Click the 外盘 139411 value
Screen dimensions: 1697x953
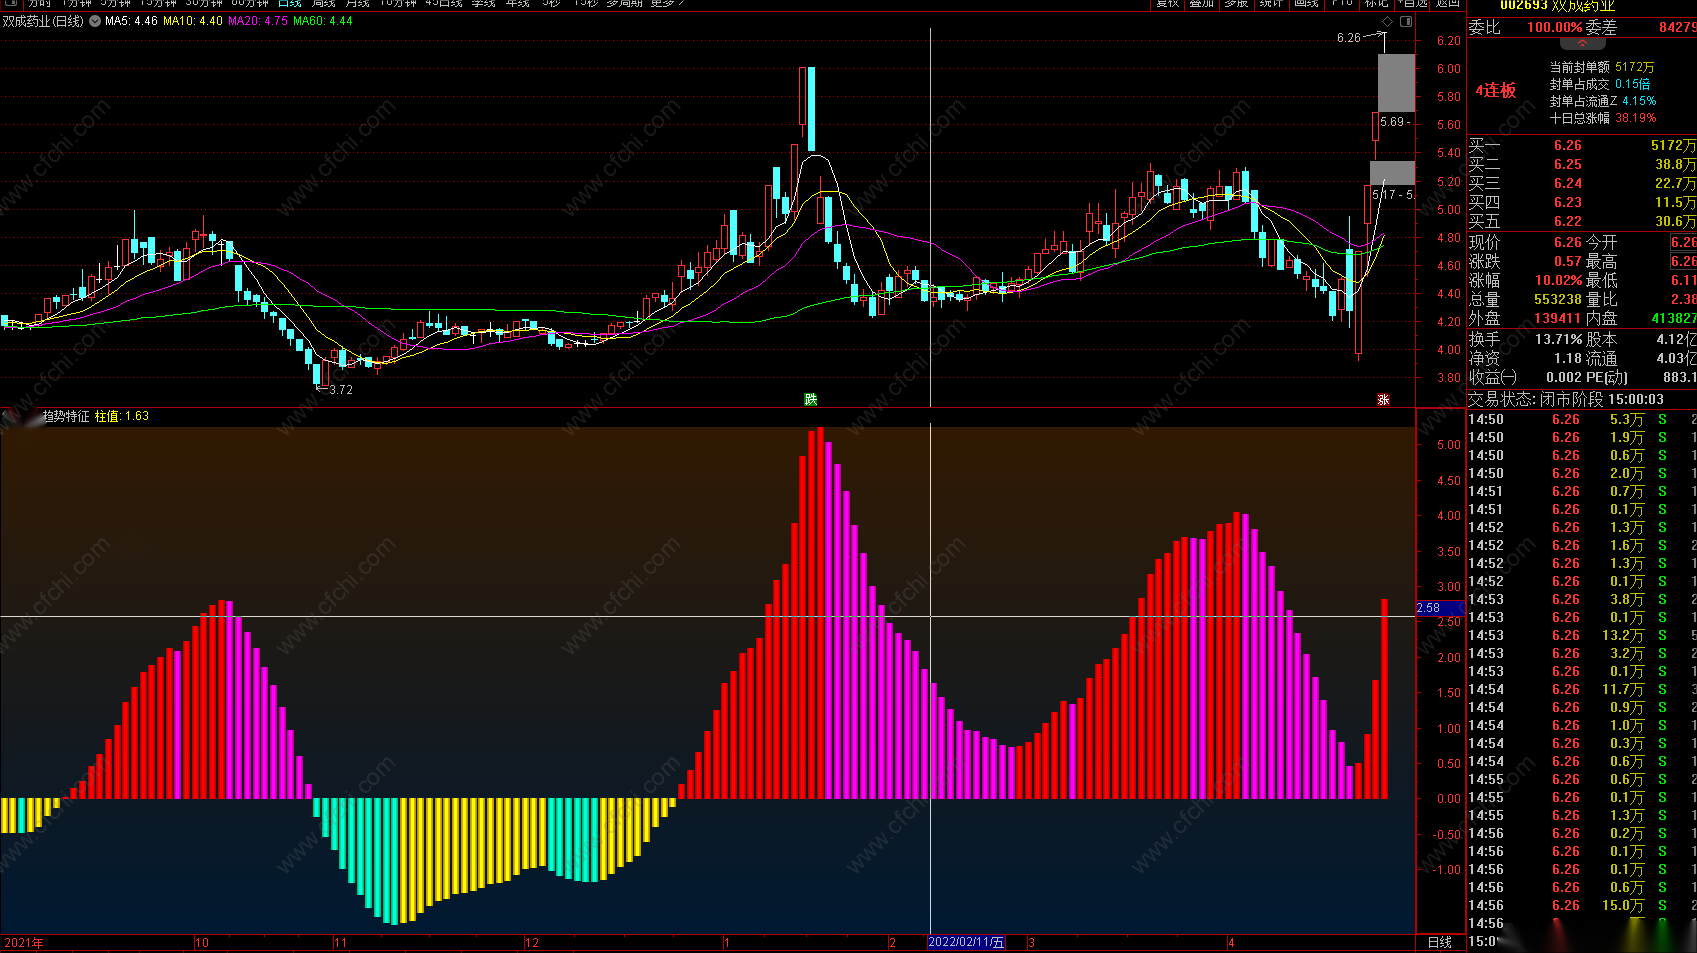click(x=1558, y=318)
